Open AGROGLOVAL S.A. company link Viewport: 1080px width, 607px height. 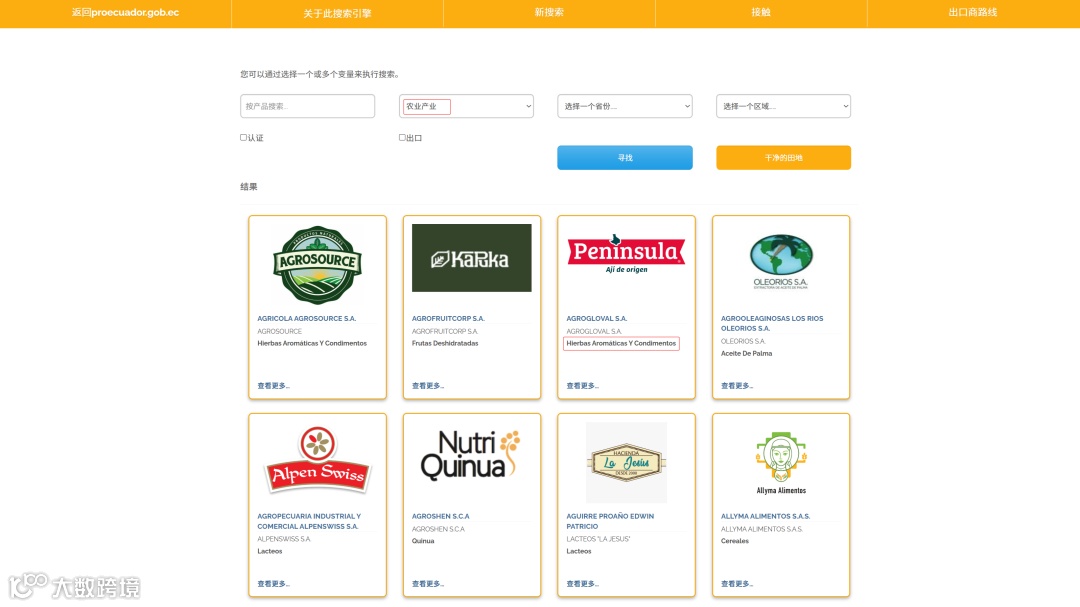click(x=596, y=318)
